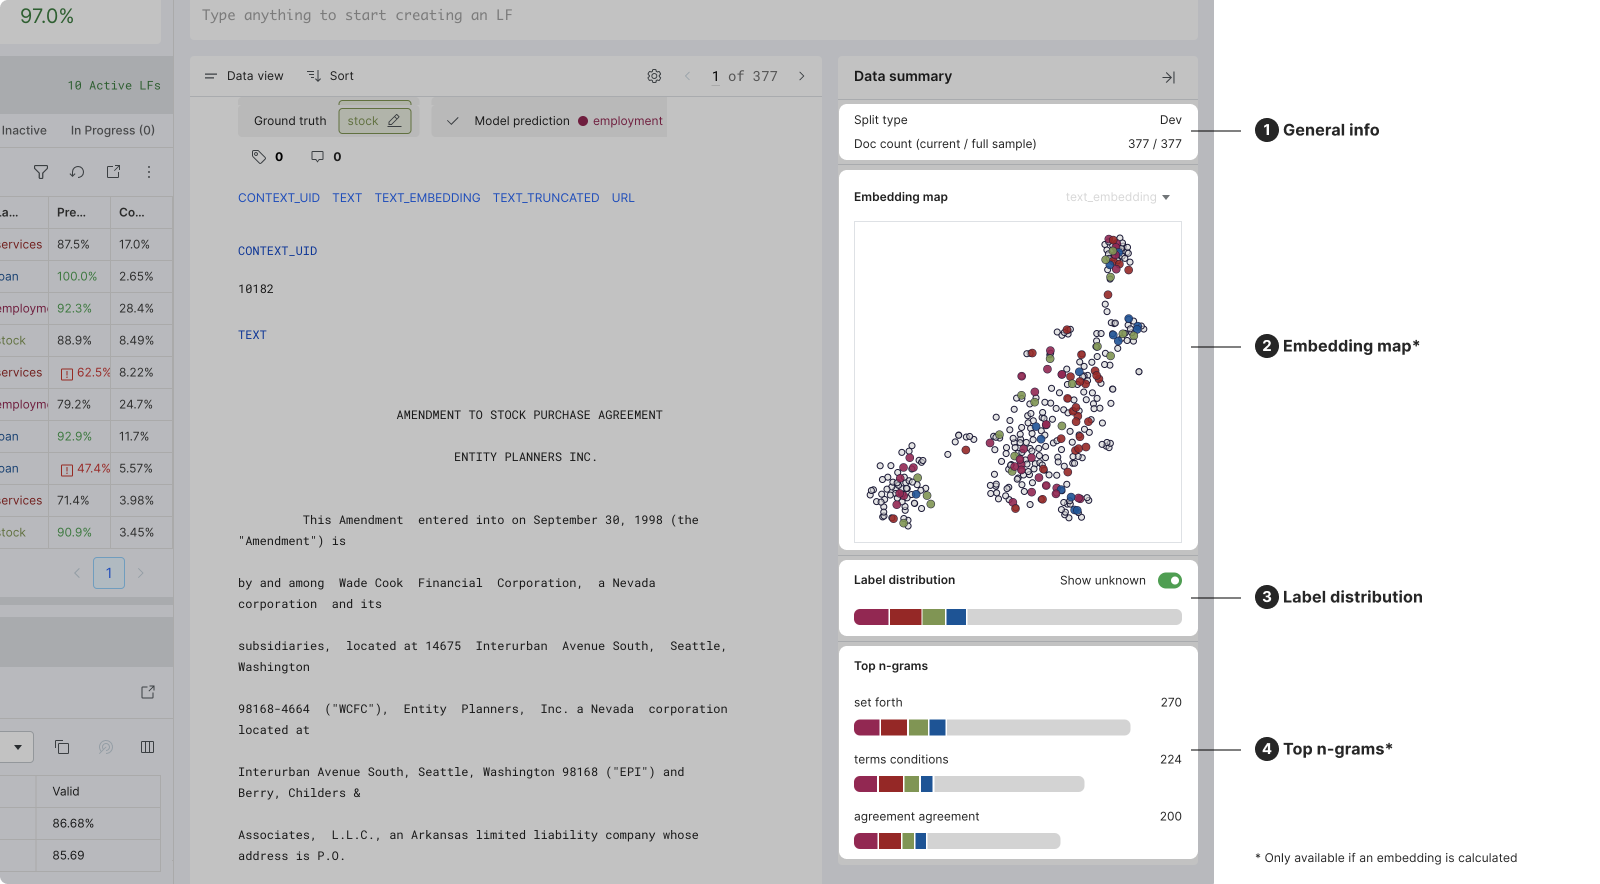The image size is (1600, 884).
Task: Click the embedding map scatter plot
Action: click(1018, 382)
